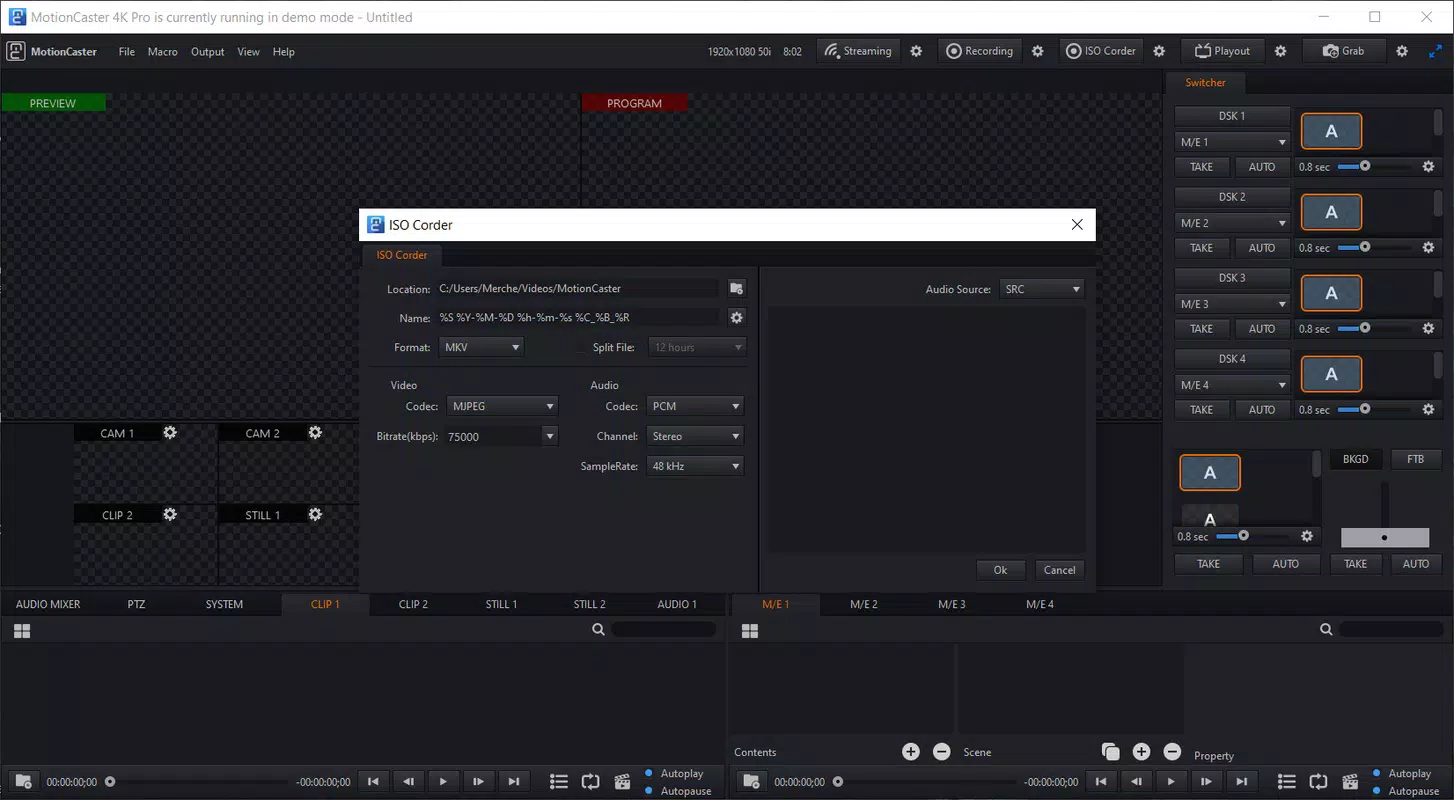Image resolution: width=1454 pixels, height=800 pixels.
Task: Open file name pattern settings gear
Action: point(737,318)
